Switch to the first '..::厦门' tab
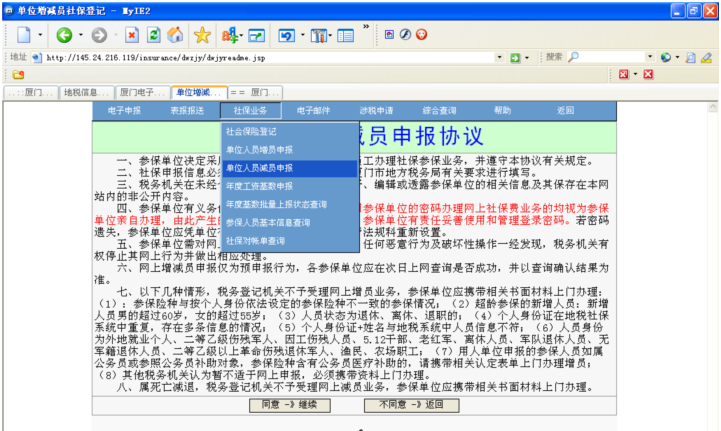721x431 pixels. [x=31, y=92]
